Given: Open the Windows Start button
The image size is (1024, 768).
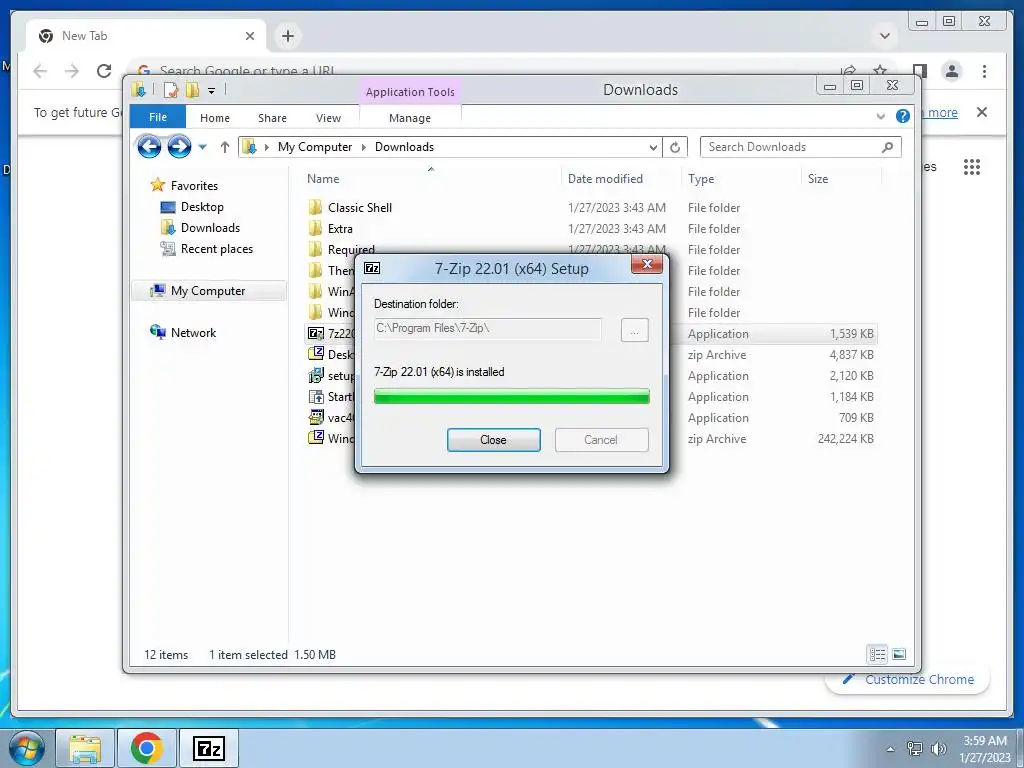Looking at the screenshot, I should tap(26, 748).
